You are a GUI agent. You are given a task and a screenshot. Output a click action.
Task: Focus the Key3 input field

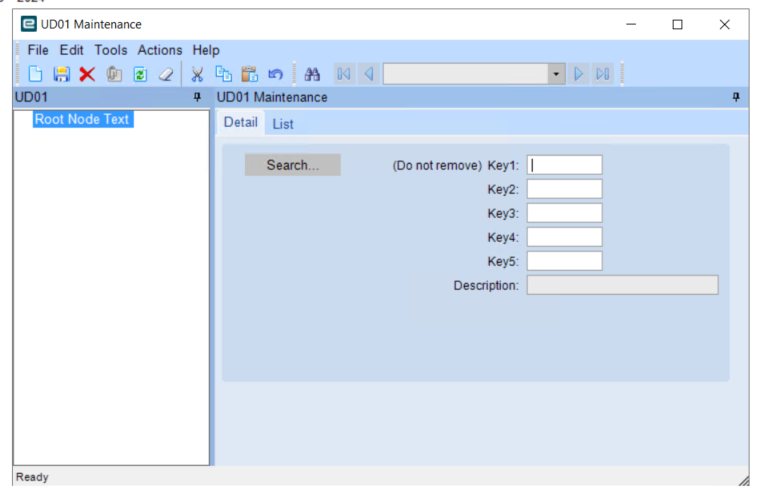point(564,213)
